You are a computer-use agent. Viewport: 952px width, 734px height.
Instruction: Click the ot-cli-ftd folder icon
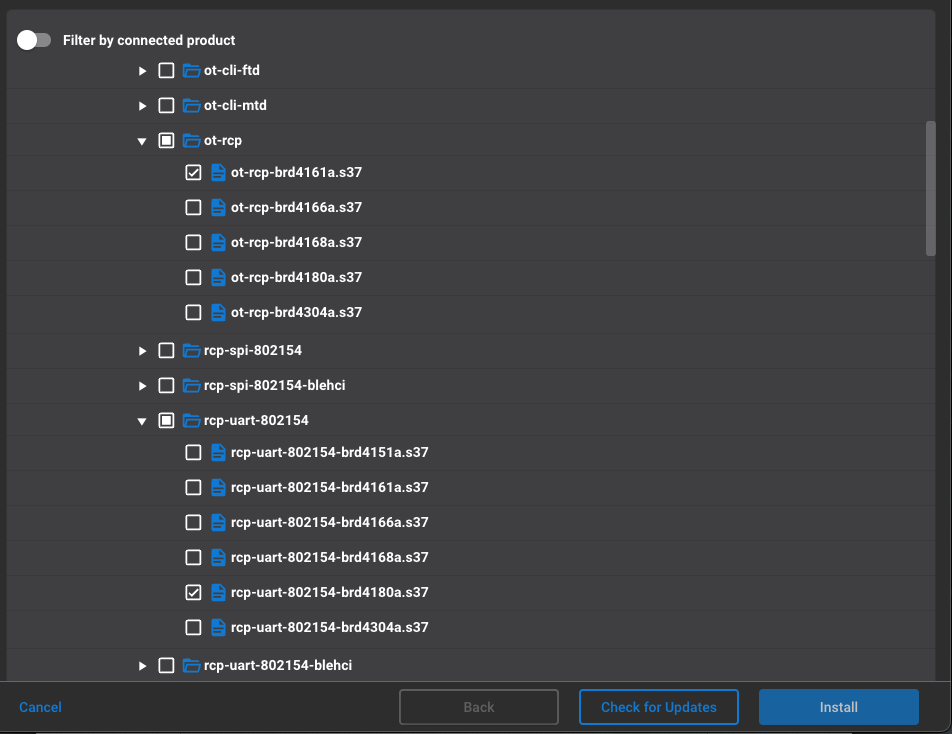coord(190,70)
